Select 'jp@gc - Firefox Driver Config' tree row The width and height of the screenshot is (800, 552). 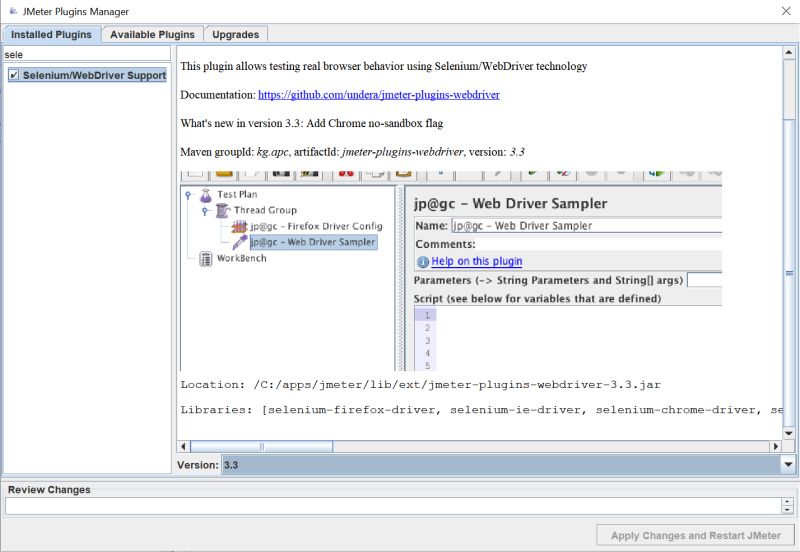click(316, 226)
